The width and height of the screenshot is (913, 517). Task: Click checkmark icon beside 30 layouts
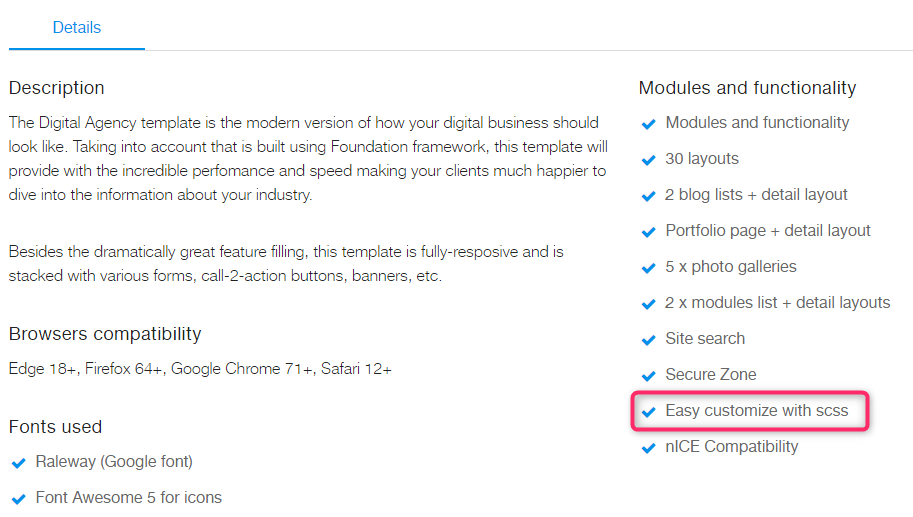(648, 160)
